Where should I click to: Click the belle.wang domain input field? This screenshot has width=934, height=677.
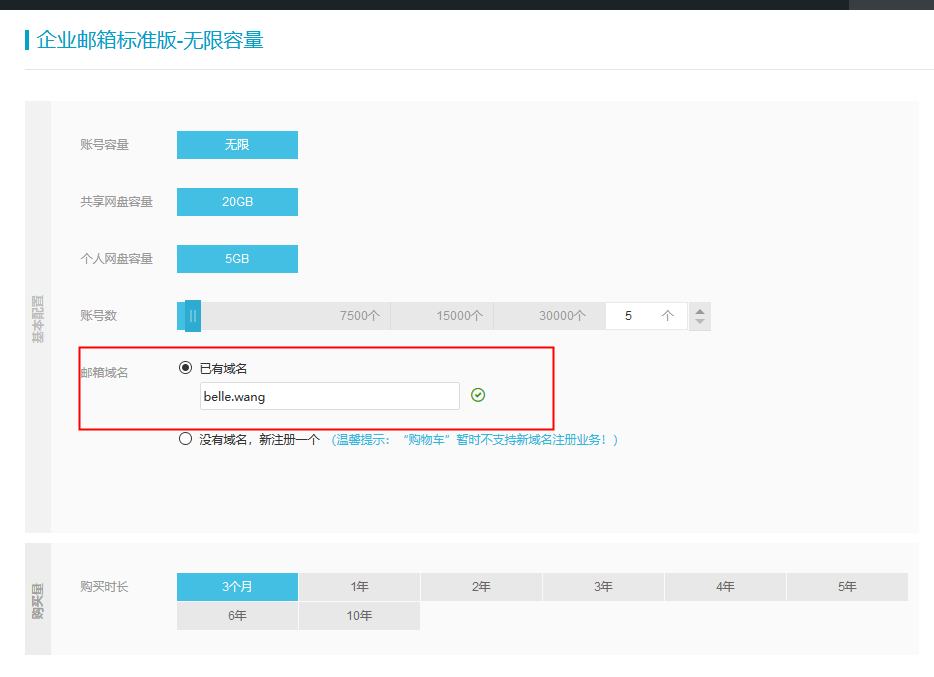click(329, 396)
